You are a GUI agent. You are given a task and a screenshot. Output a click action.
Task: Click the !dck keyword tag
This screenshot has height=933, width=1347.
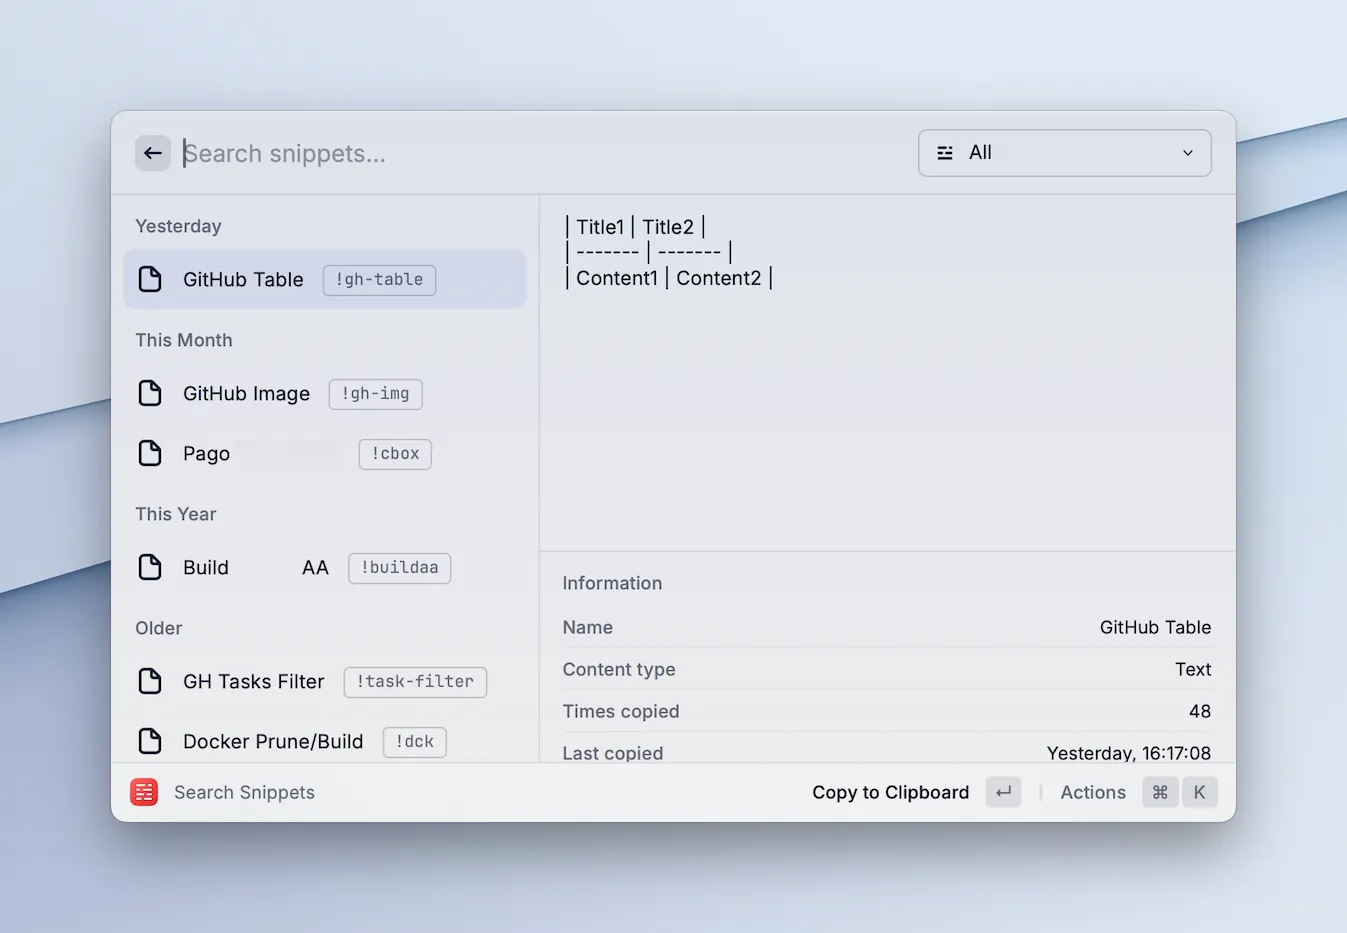tap(414, 742)
